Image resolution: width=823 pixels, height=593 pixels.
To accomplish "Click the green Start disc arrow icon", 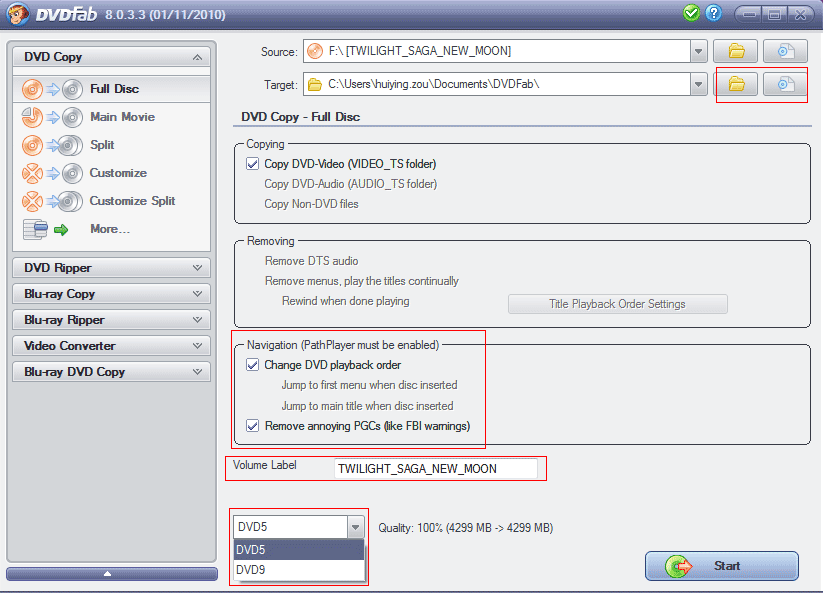I will (x=678, y=566).
